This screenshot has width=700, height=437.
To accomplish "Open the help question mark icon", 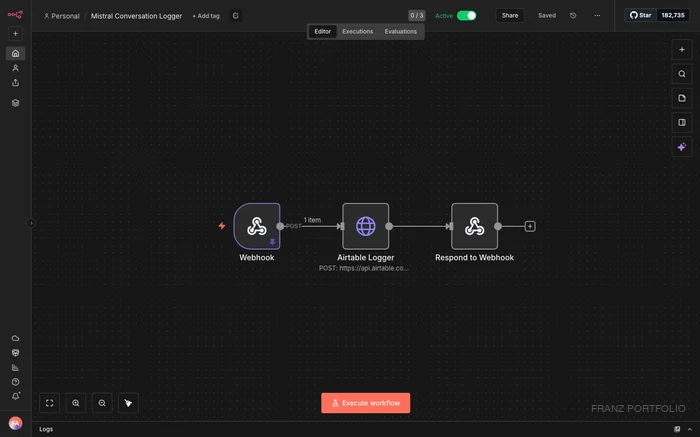I will tap(15, 382).
